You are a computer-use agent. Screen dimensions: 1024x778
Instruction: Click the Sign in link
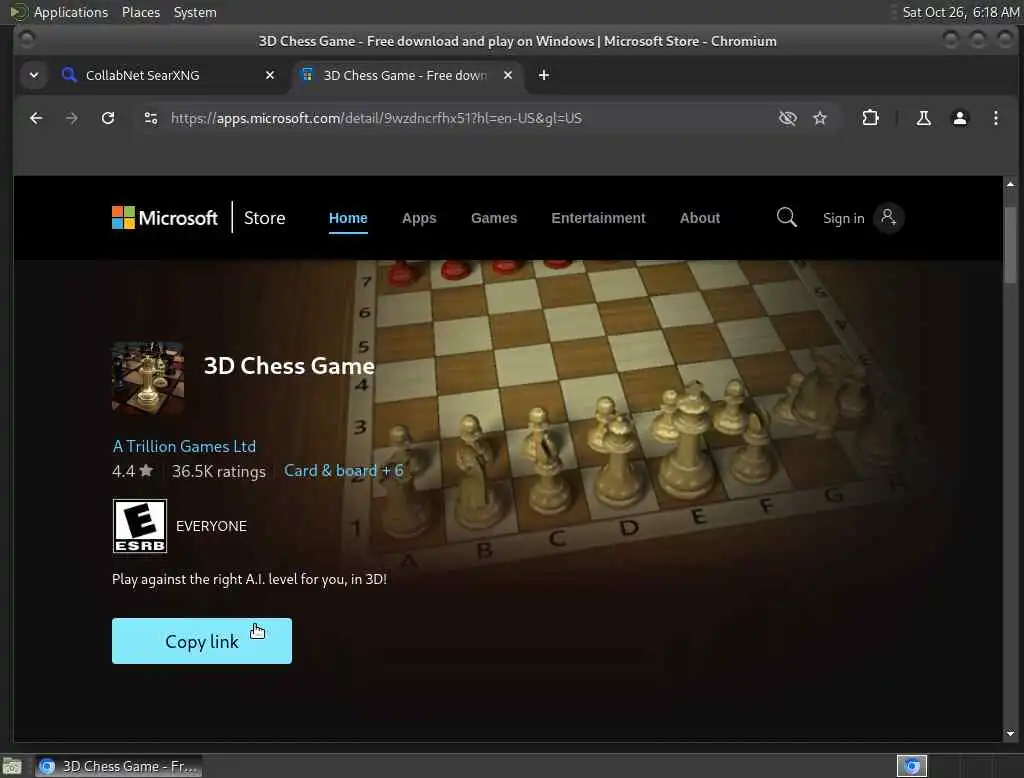(843, 218)
